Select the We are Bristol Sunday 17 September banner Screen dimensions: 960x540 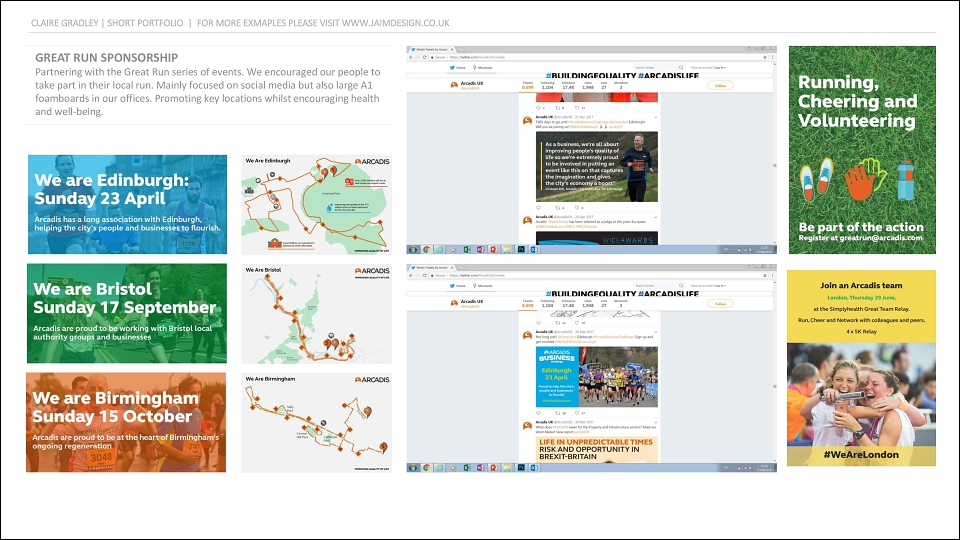pyautogui.click(x=127, y=313)
